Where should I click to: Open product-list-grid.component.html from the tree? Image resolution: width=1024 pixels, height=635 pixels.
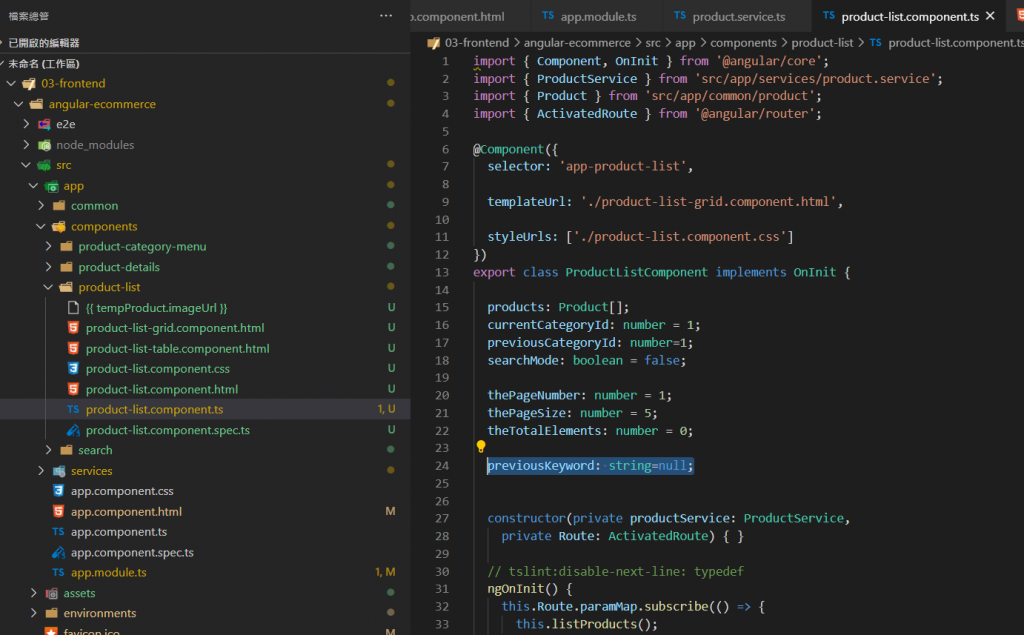pos(175,328)
